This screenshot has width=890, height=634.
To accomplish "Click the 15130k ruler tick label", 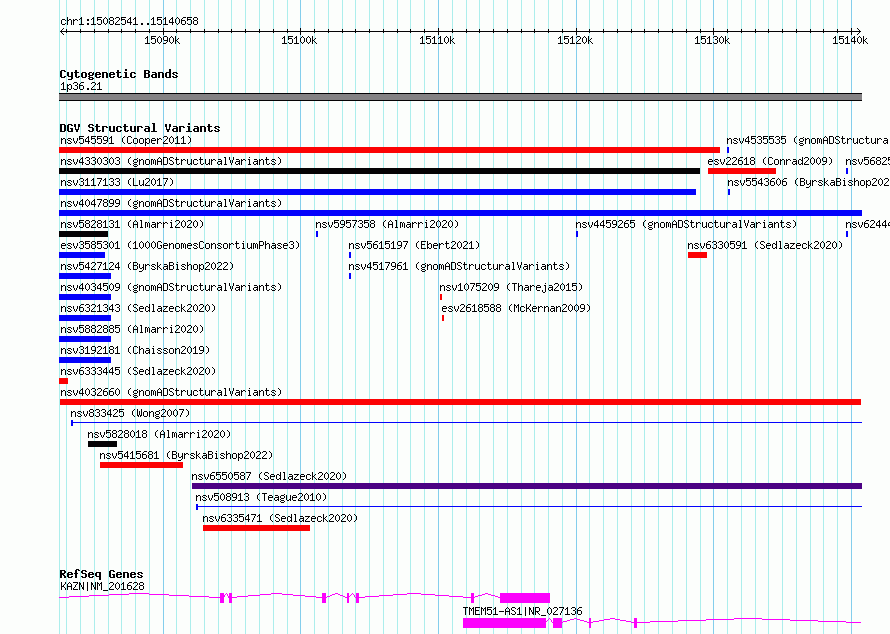I will pos(712,40).
